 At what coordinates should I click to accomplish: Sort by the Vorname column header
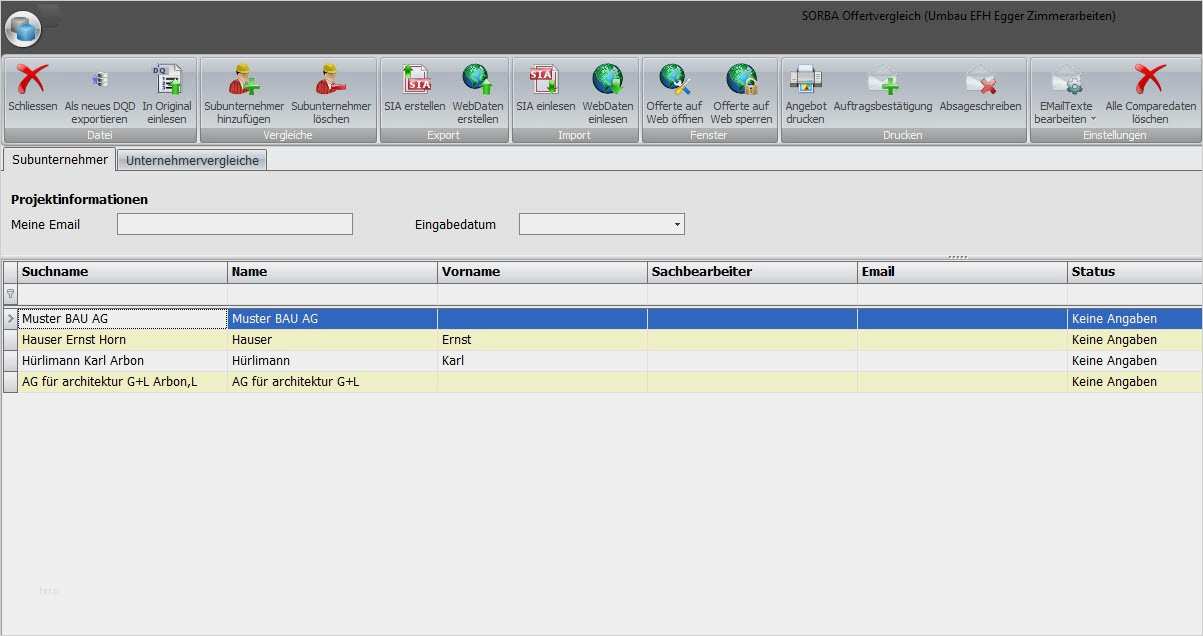pos(543,271)
